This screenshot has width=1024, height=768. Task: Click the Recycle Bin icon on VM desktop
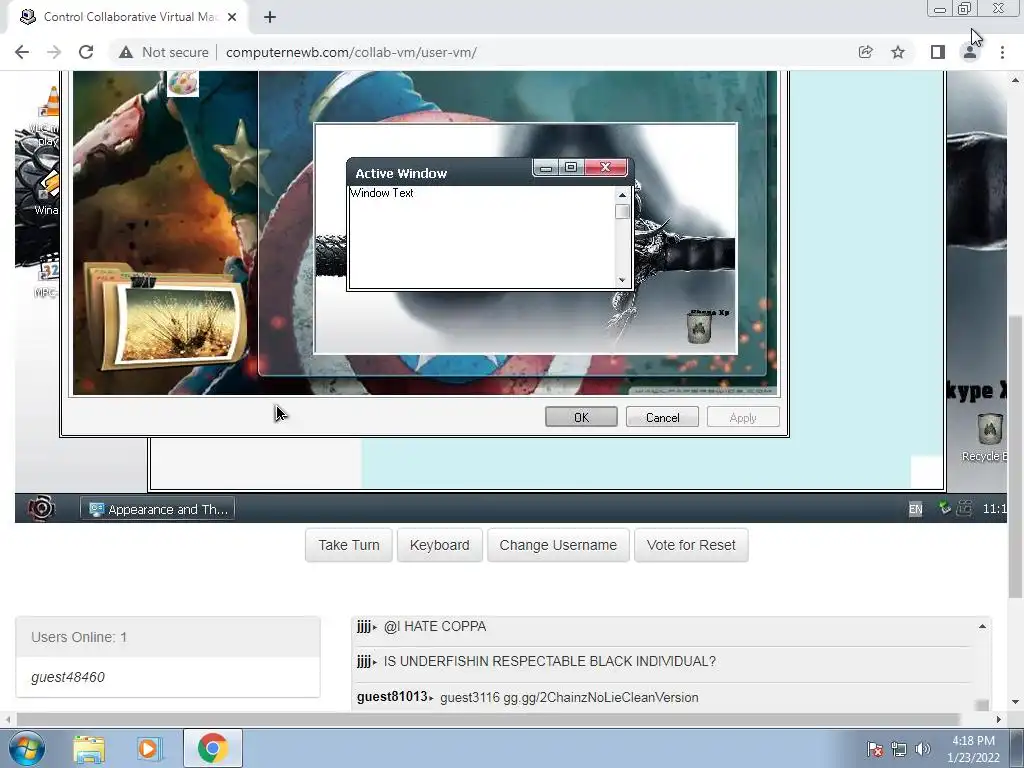tap(989, 437)
